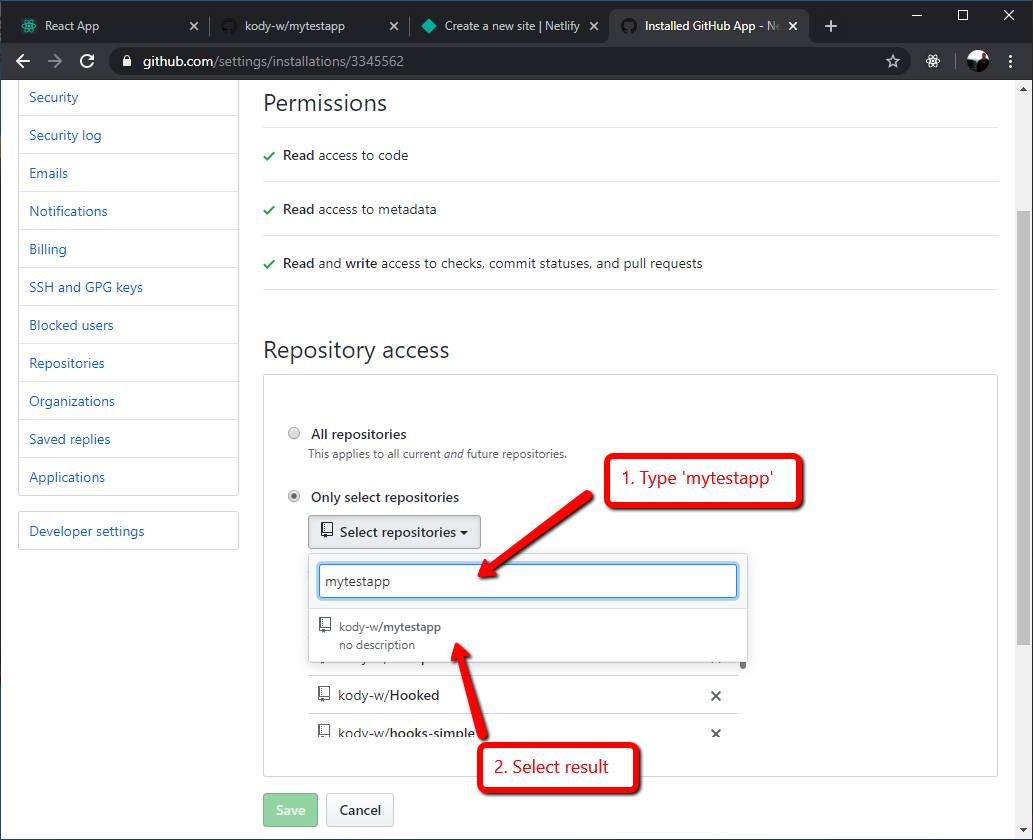Click the browser forward arrow
1033x840 pixels.
(x=55, y=61)
